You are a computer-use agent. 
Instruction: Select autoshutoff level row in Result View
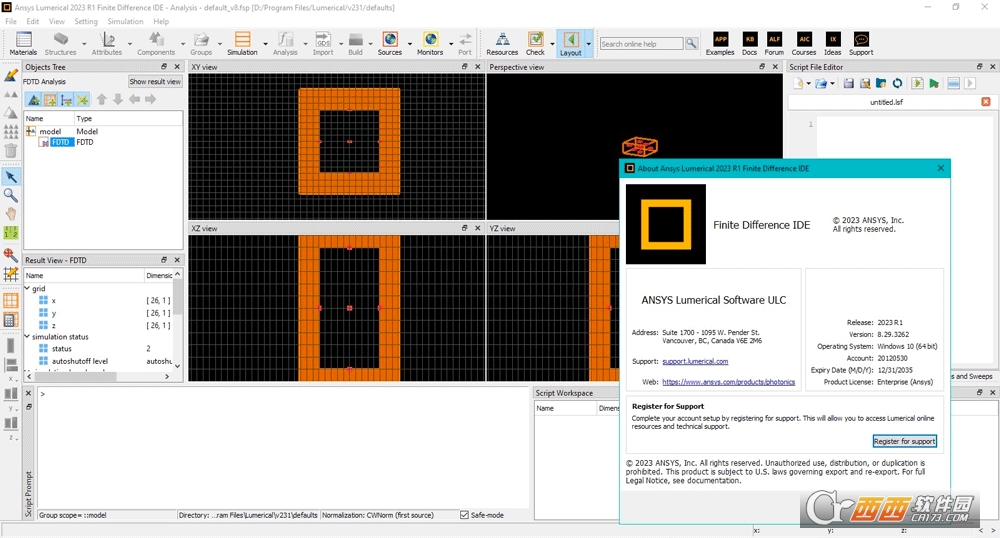click(x=100, y=361)
